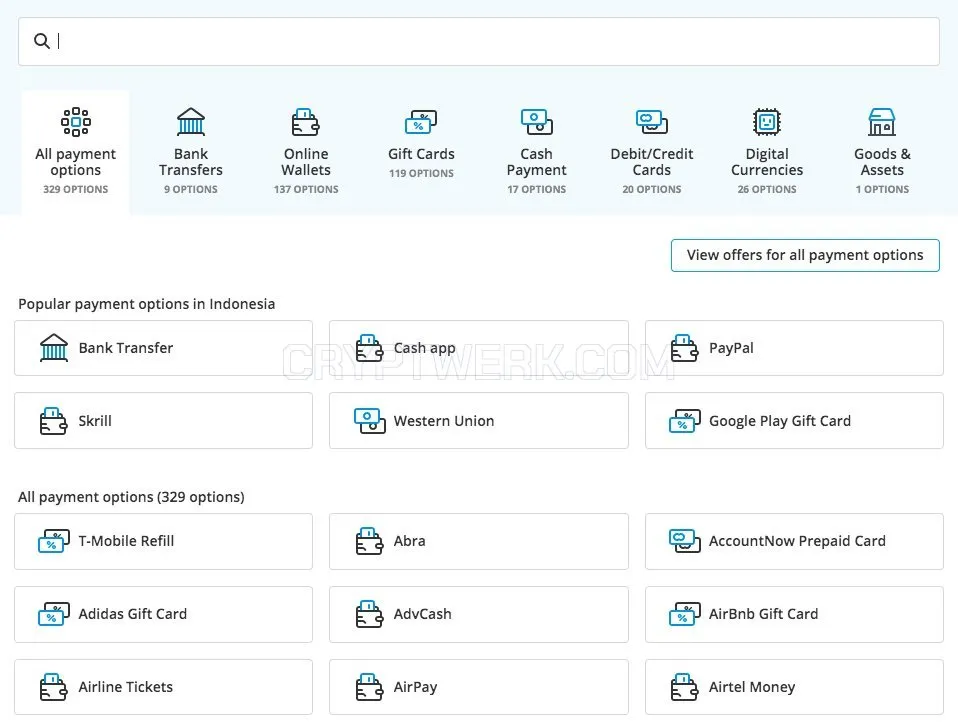Click 'All payment options (329 options)' heading
Viewport: 958px width, 725px height.
coord(131,497)
